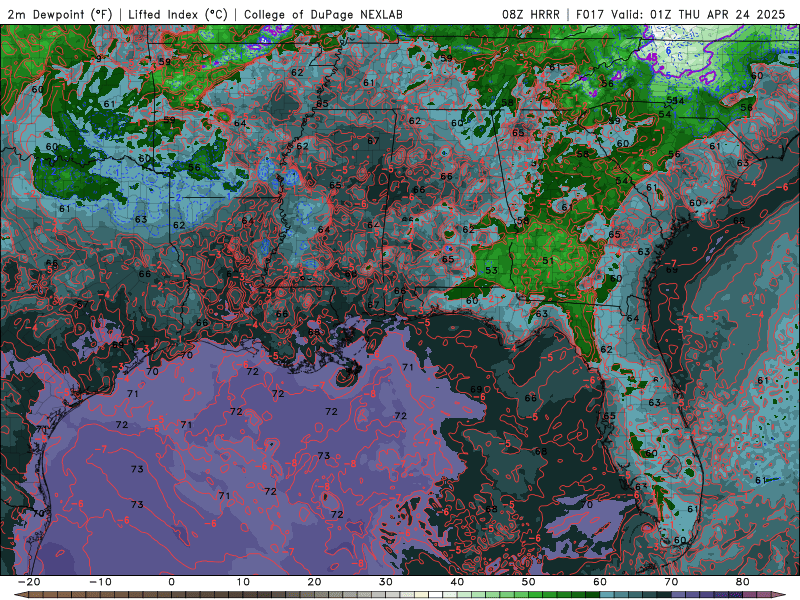This screenshot has width=800, height=600.
Task: Click the 10 label on the color scale
Action: point(243,582)
